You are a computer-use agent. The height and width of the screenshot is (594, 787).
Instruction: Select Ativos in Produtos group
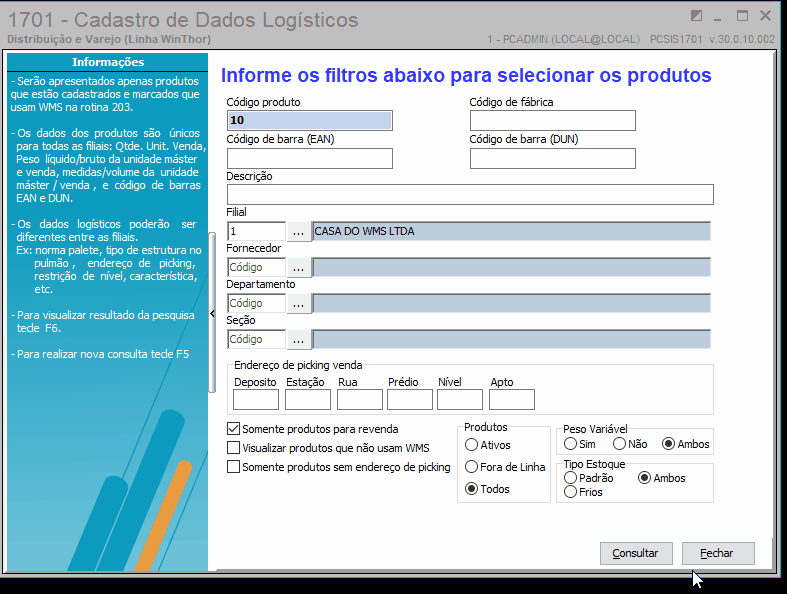[471, 445]
